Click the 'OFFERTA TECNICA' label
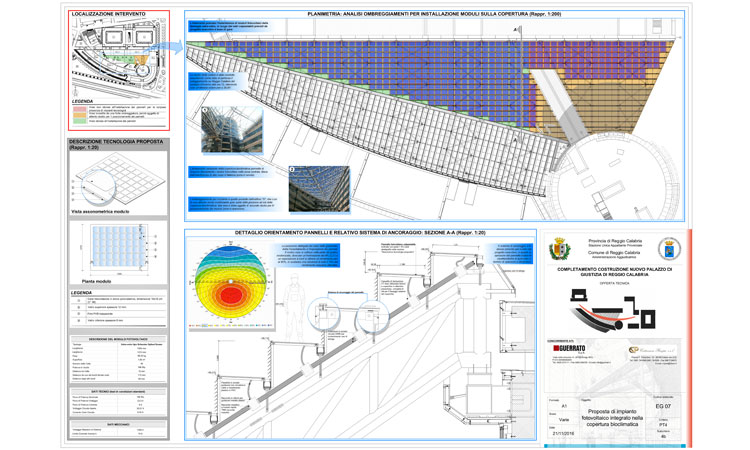 click(x=615, y=283)
